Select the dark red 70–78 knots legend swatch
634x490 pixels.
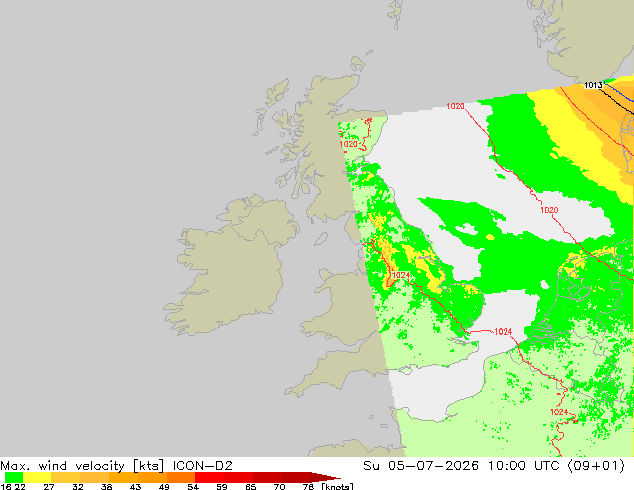tap(296, 477)
